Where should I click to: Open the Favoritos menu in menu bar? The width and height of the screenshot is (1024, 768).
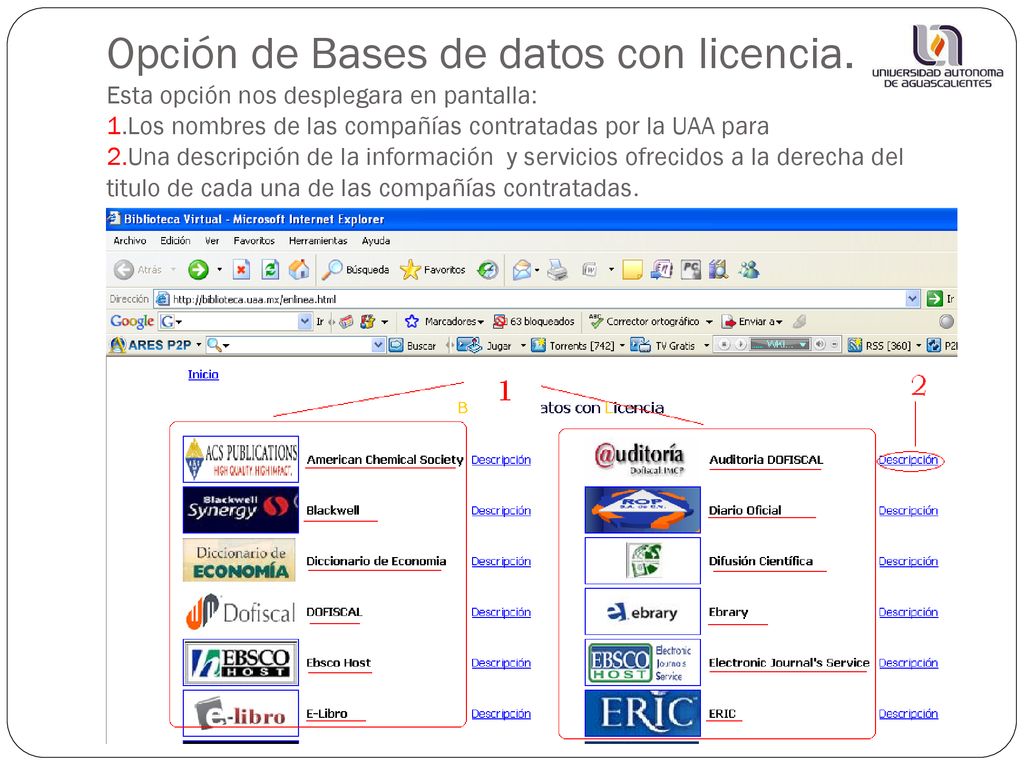[254, 240]
